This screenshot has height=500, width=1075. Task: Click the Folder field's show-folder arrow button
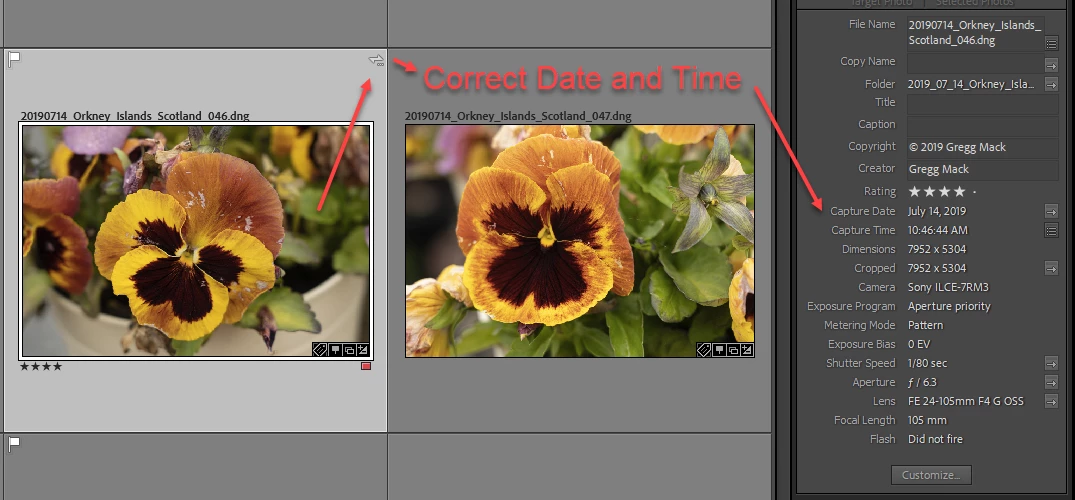pos(1051,84)
